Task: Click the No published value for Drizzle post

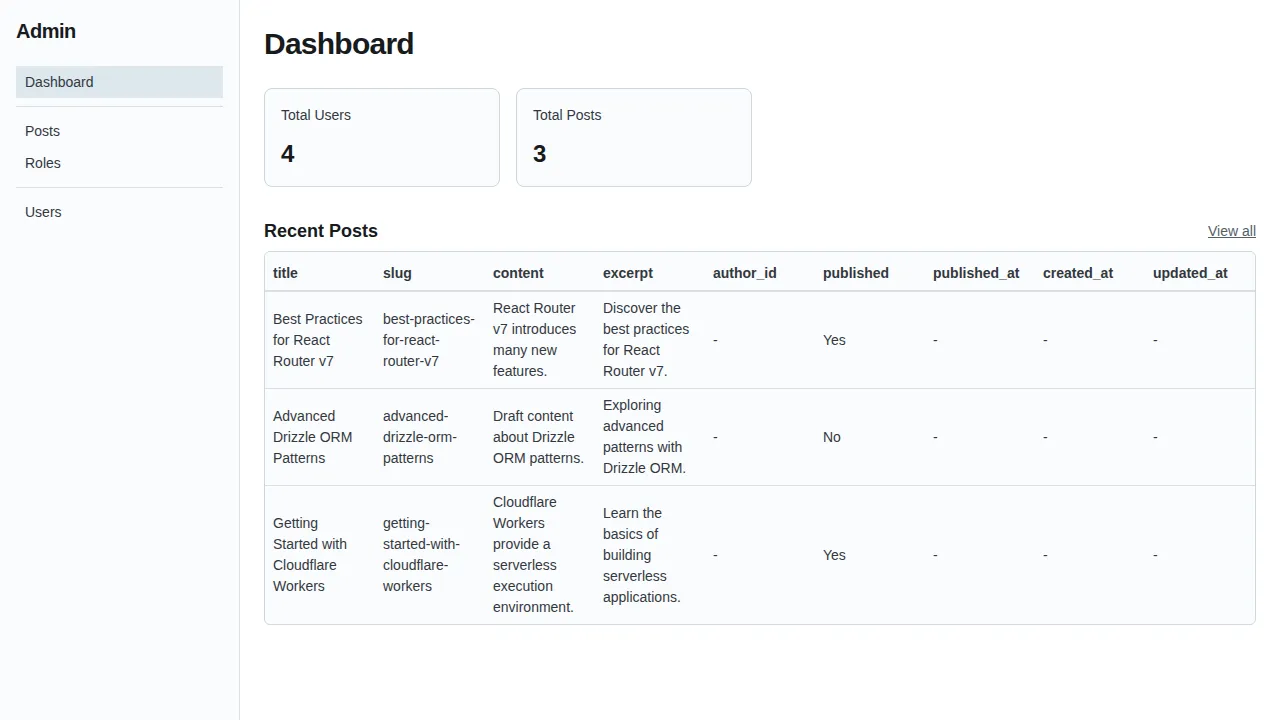Action: 832,437
